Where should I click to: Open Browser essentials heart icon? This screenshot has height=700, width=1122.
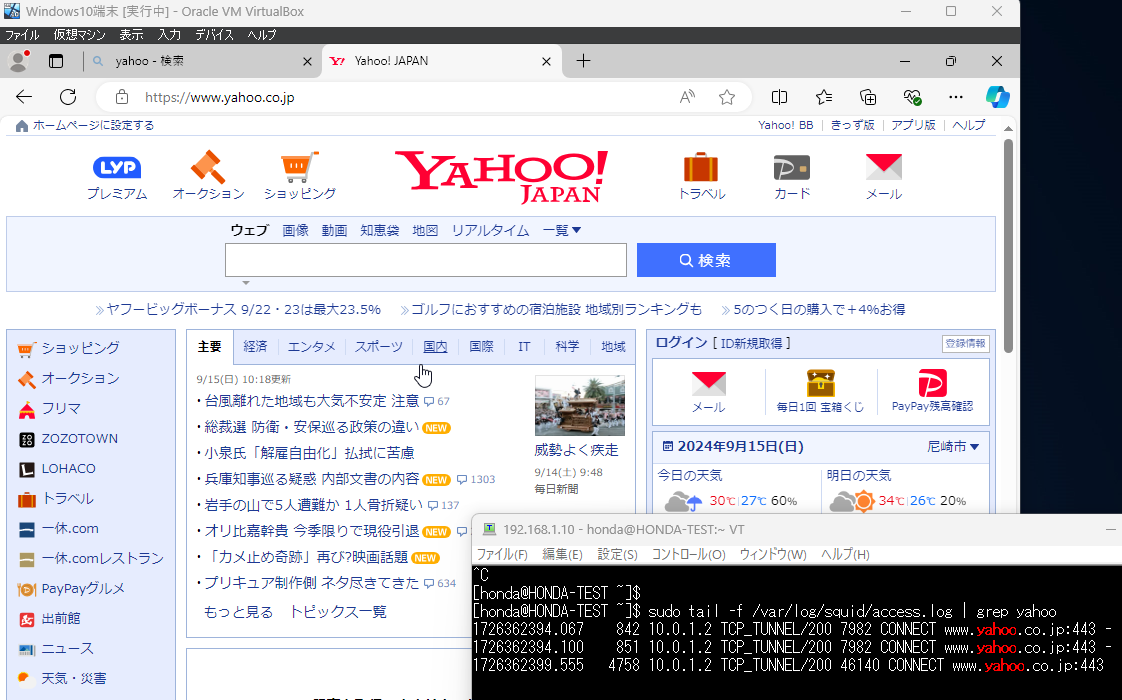click(912, 97)
